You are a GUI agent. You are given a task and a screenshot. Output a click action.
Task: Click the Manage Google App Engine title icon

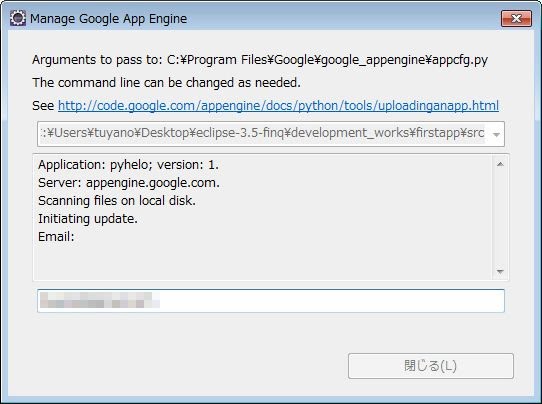tap(18, 18)
